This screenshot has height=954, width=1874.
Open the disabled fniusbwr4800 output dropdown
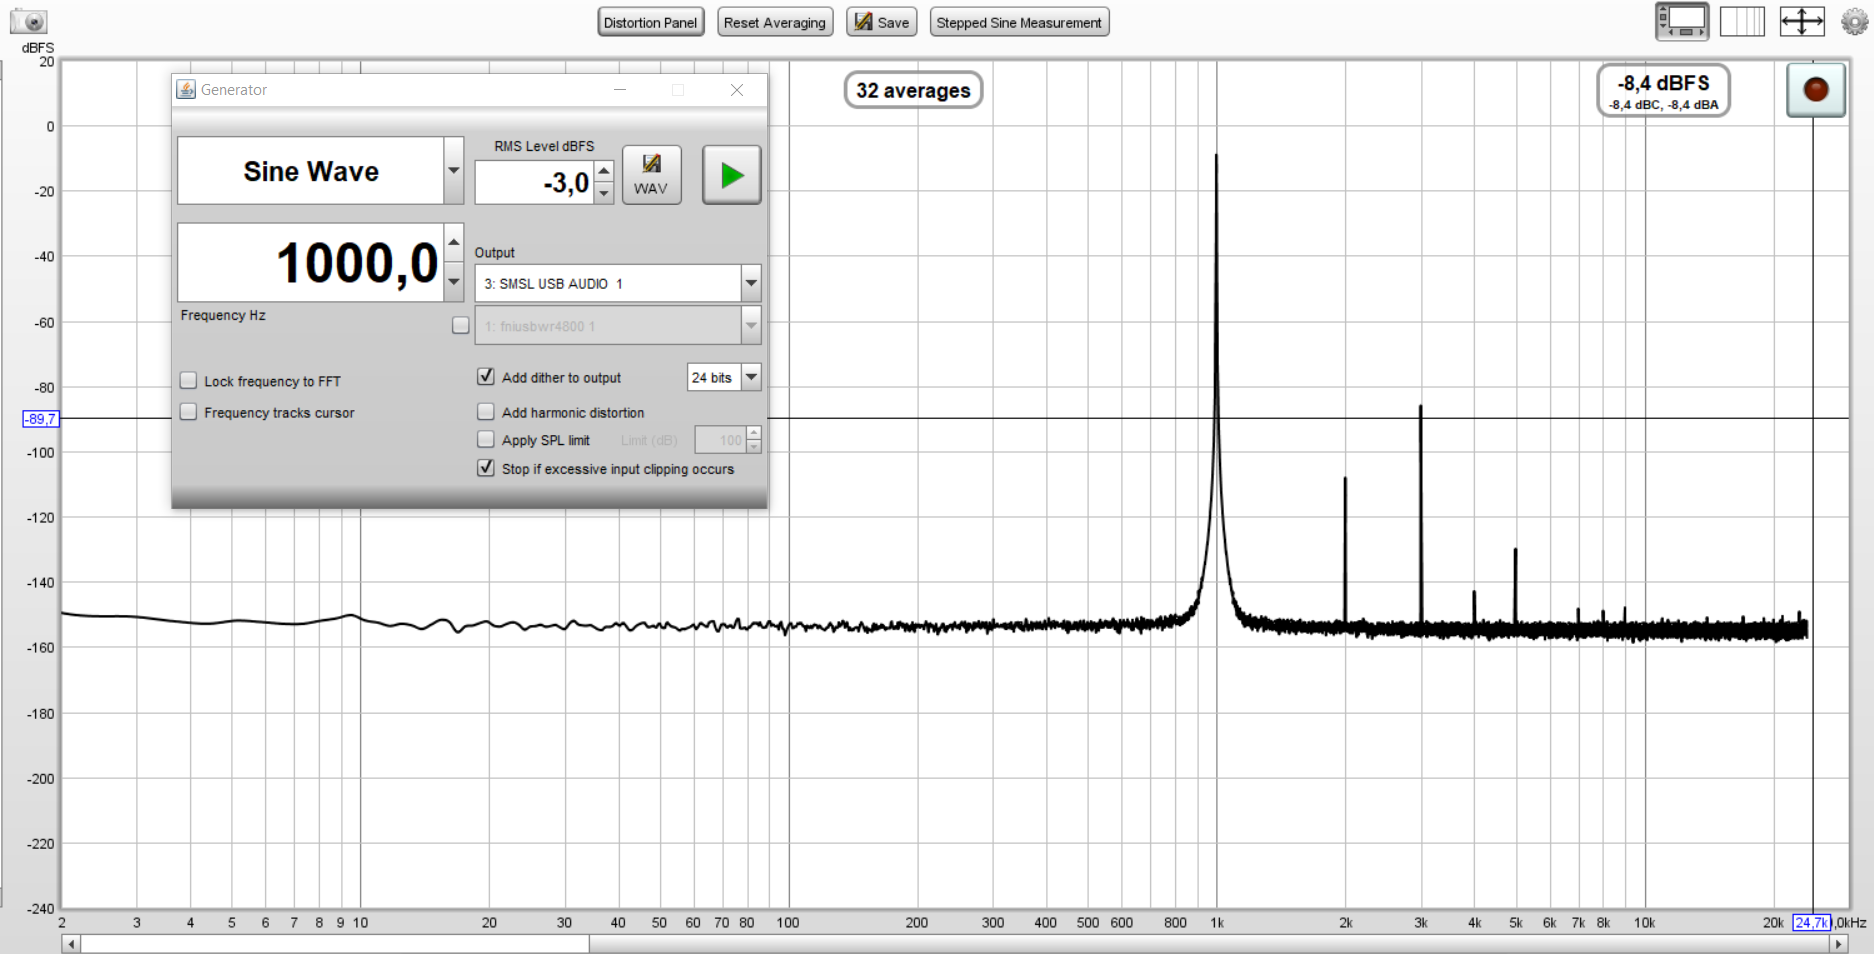click(751, 326)
